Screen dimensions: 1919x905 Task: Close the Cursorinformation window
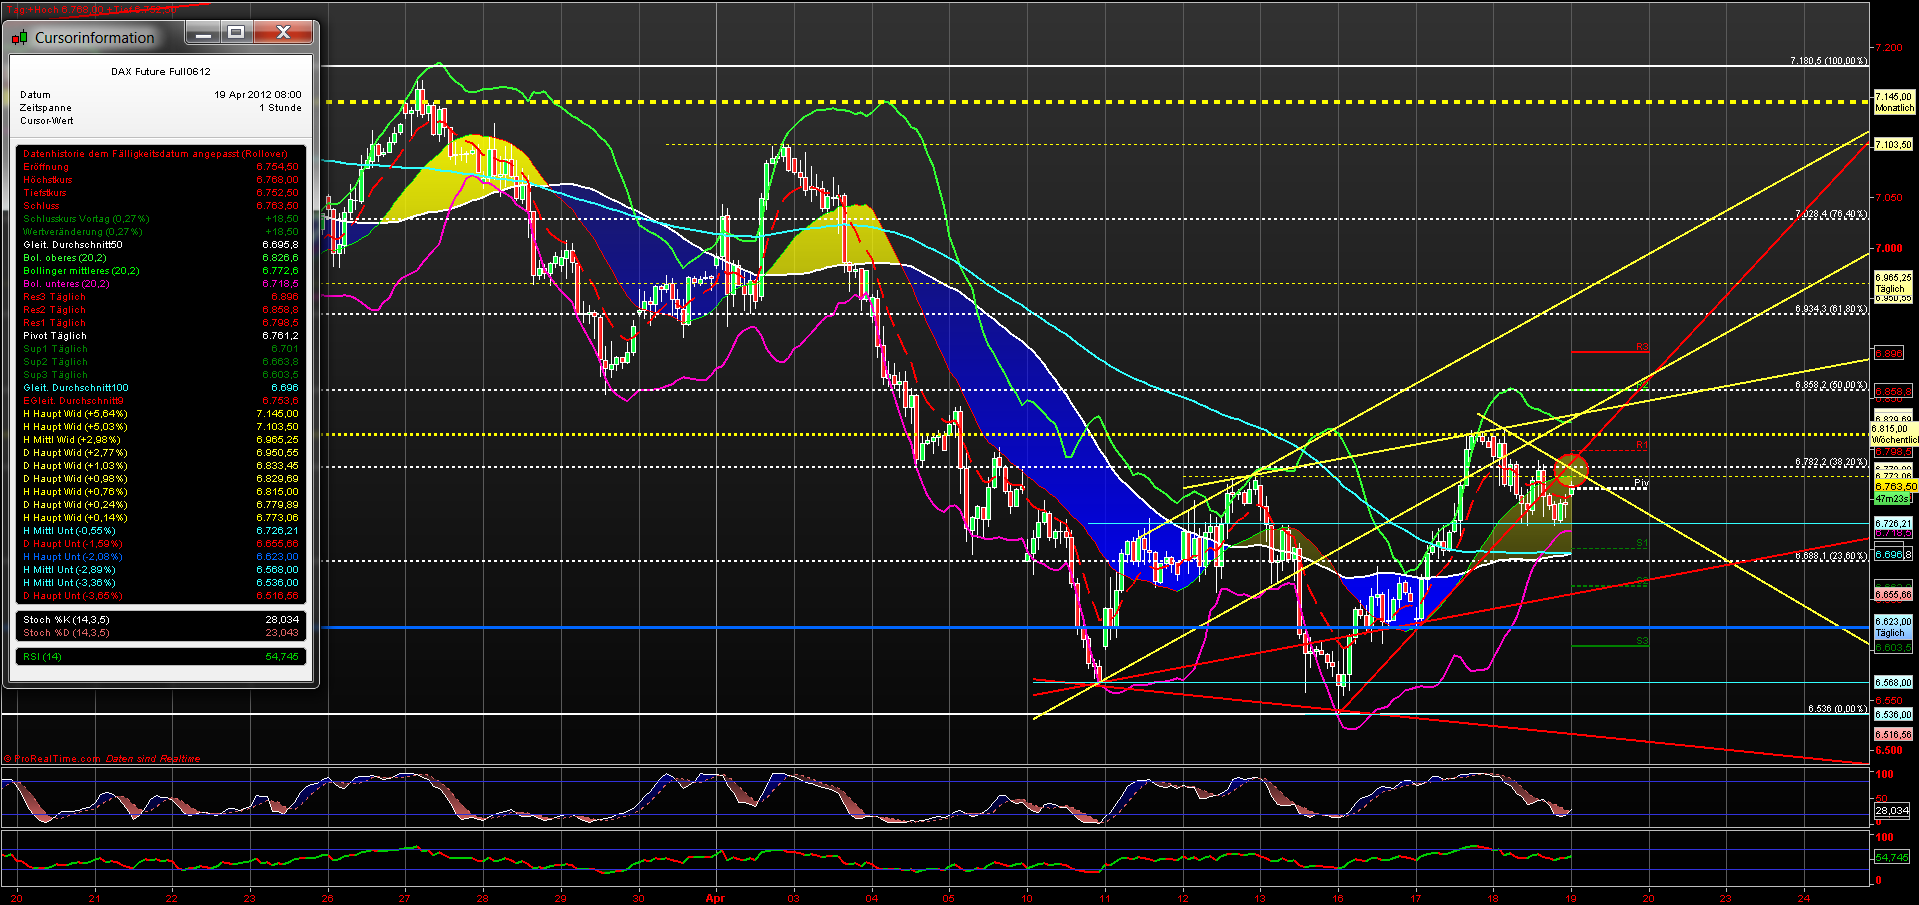(x=283, y=34)
